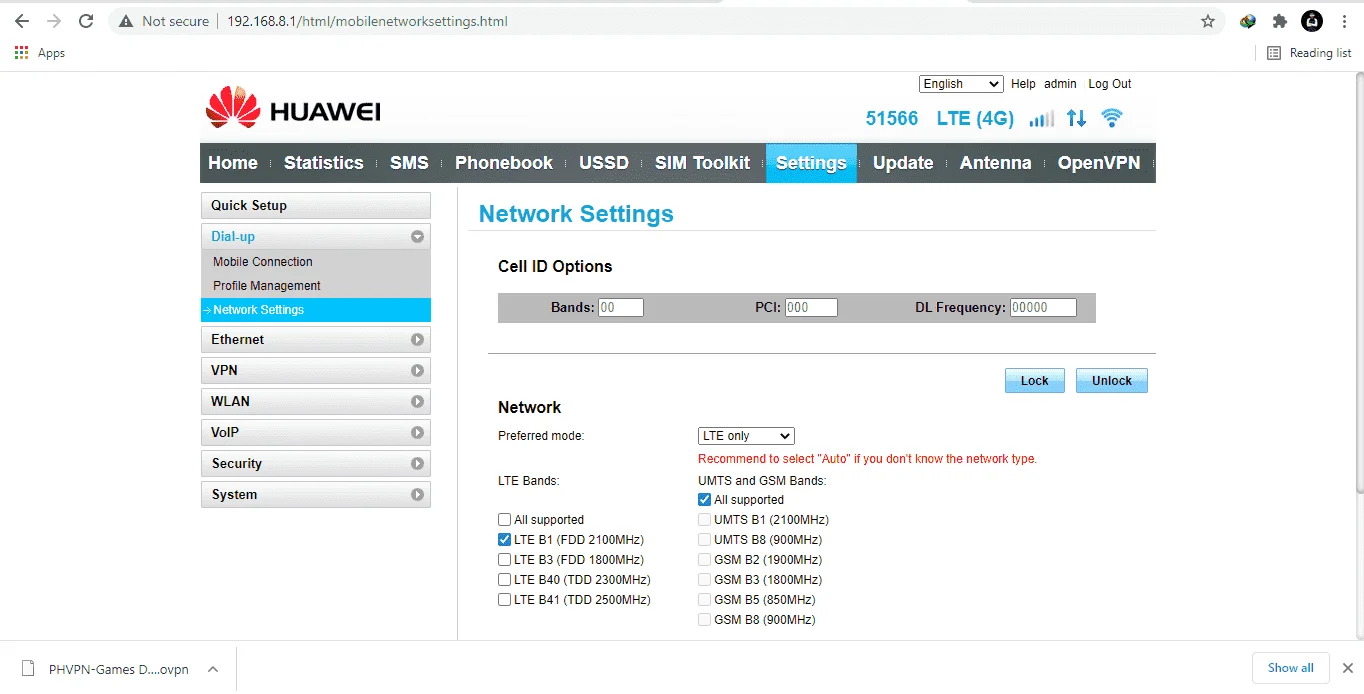Expand the Security sidebar section
Image resolution: width=1364 pixels, height=694 pixels.
click(x=316, y=464)
